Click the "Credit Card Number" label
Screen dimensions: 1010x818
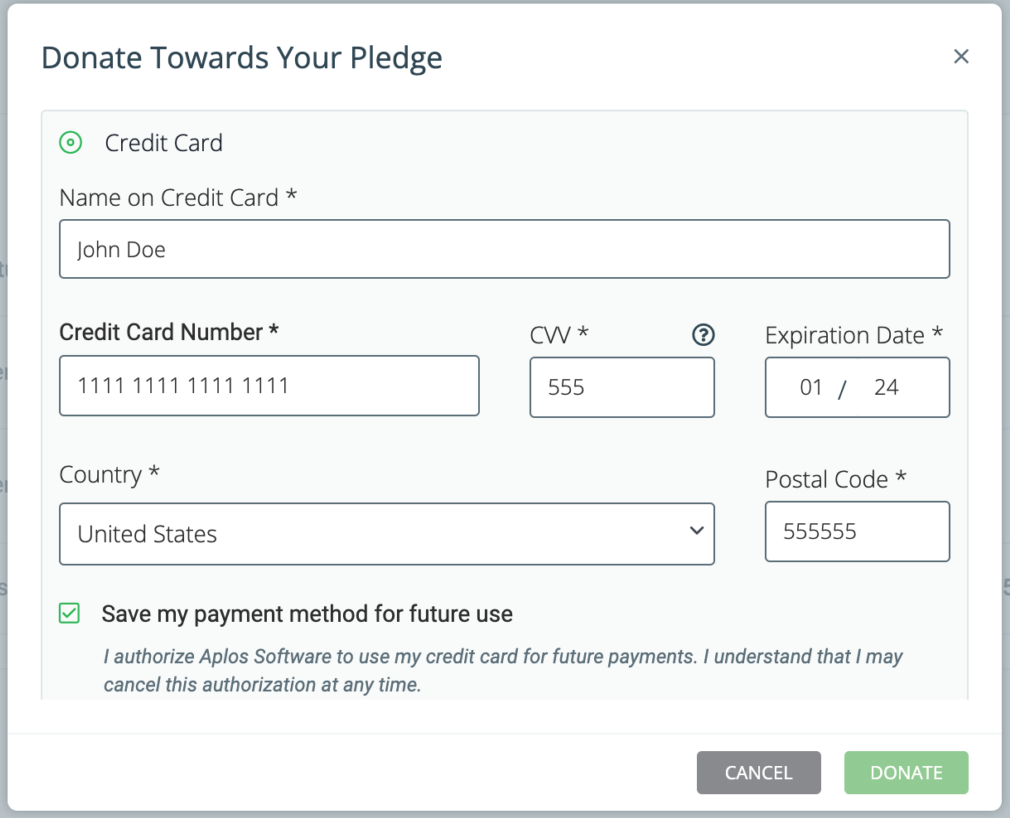(168, 332)
